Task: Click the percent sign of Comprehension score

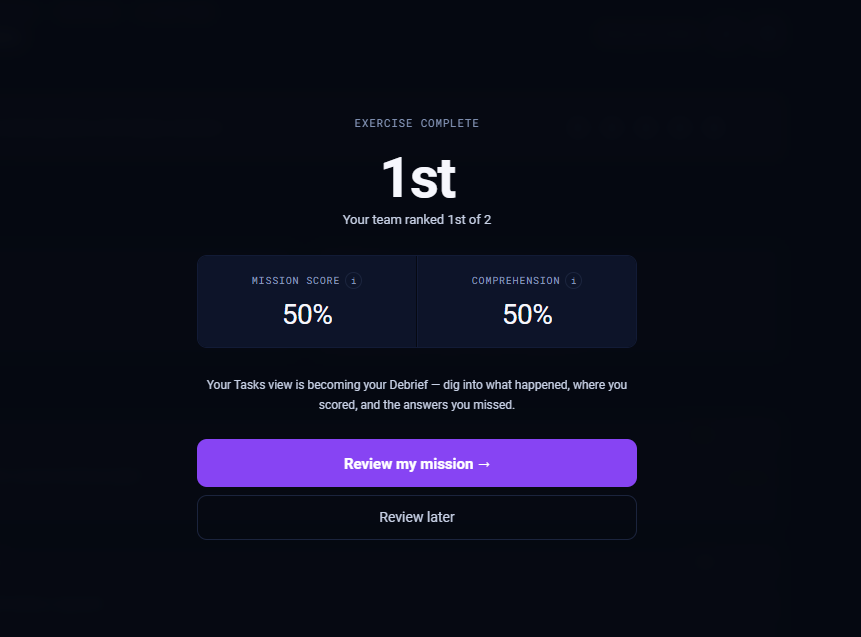Action: pos(542,315)
